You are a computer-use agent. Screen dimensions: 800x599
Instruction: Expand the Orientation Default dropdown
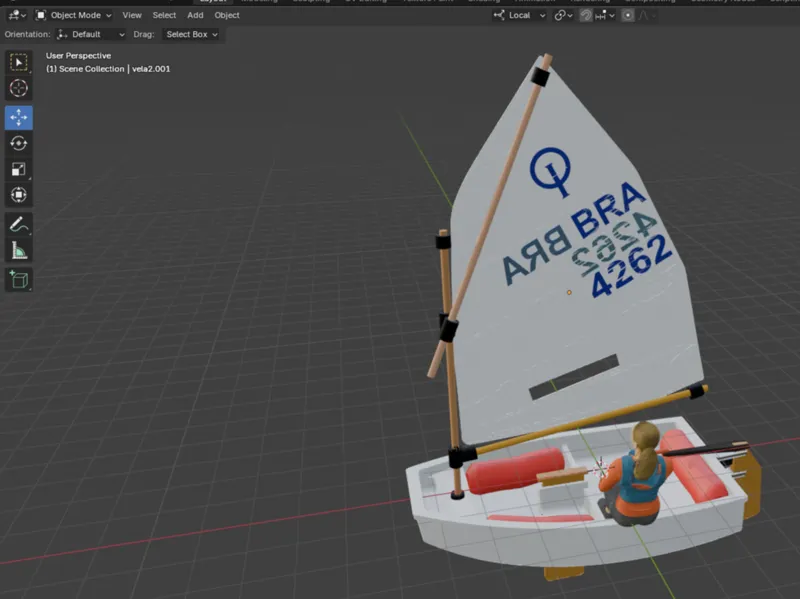click(91, 35)
